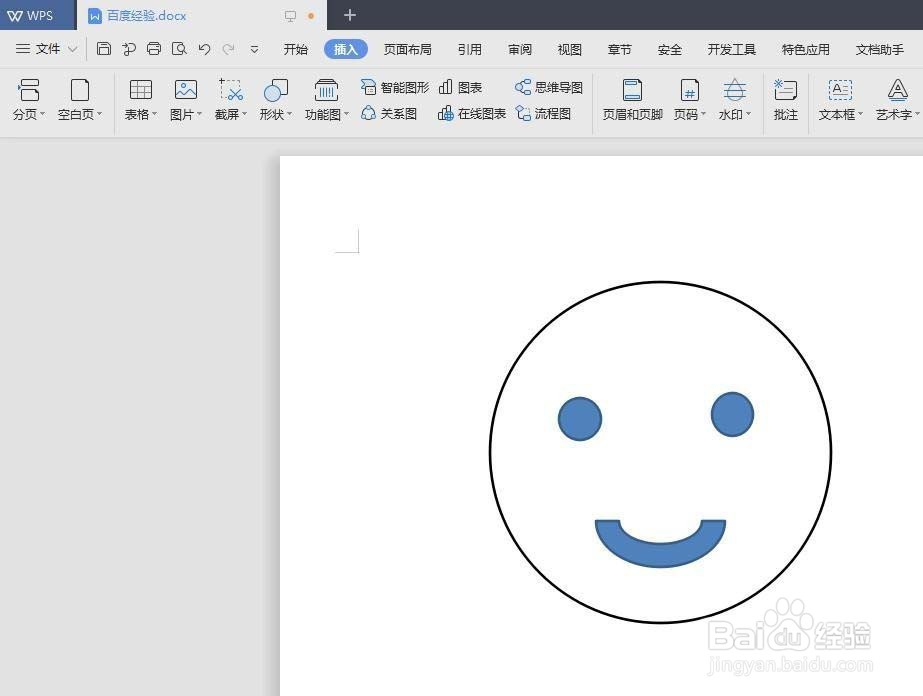Open the 思维导图 mind map tool

pos(549,87)
